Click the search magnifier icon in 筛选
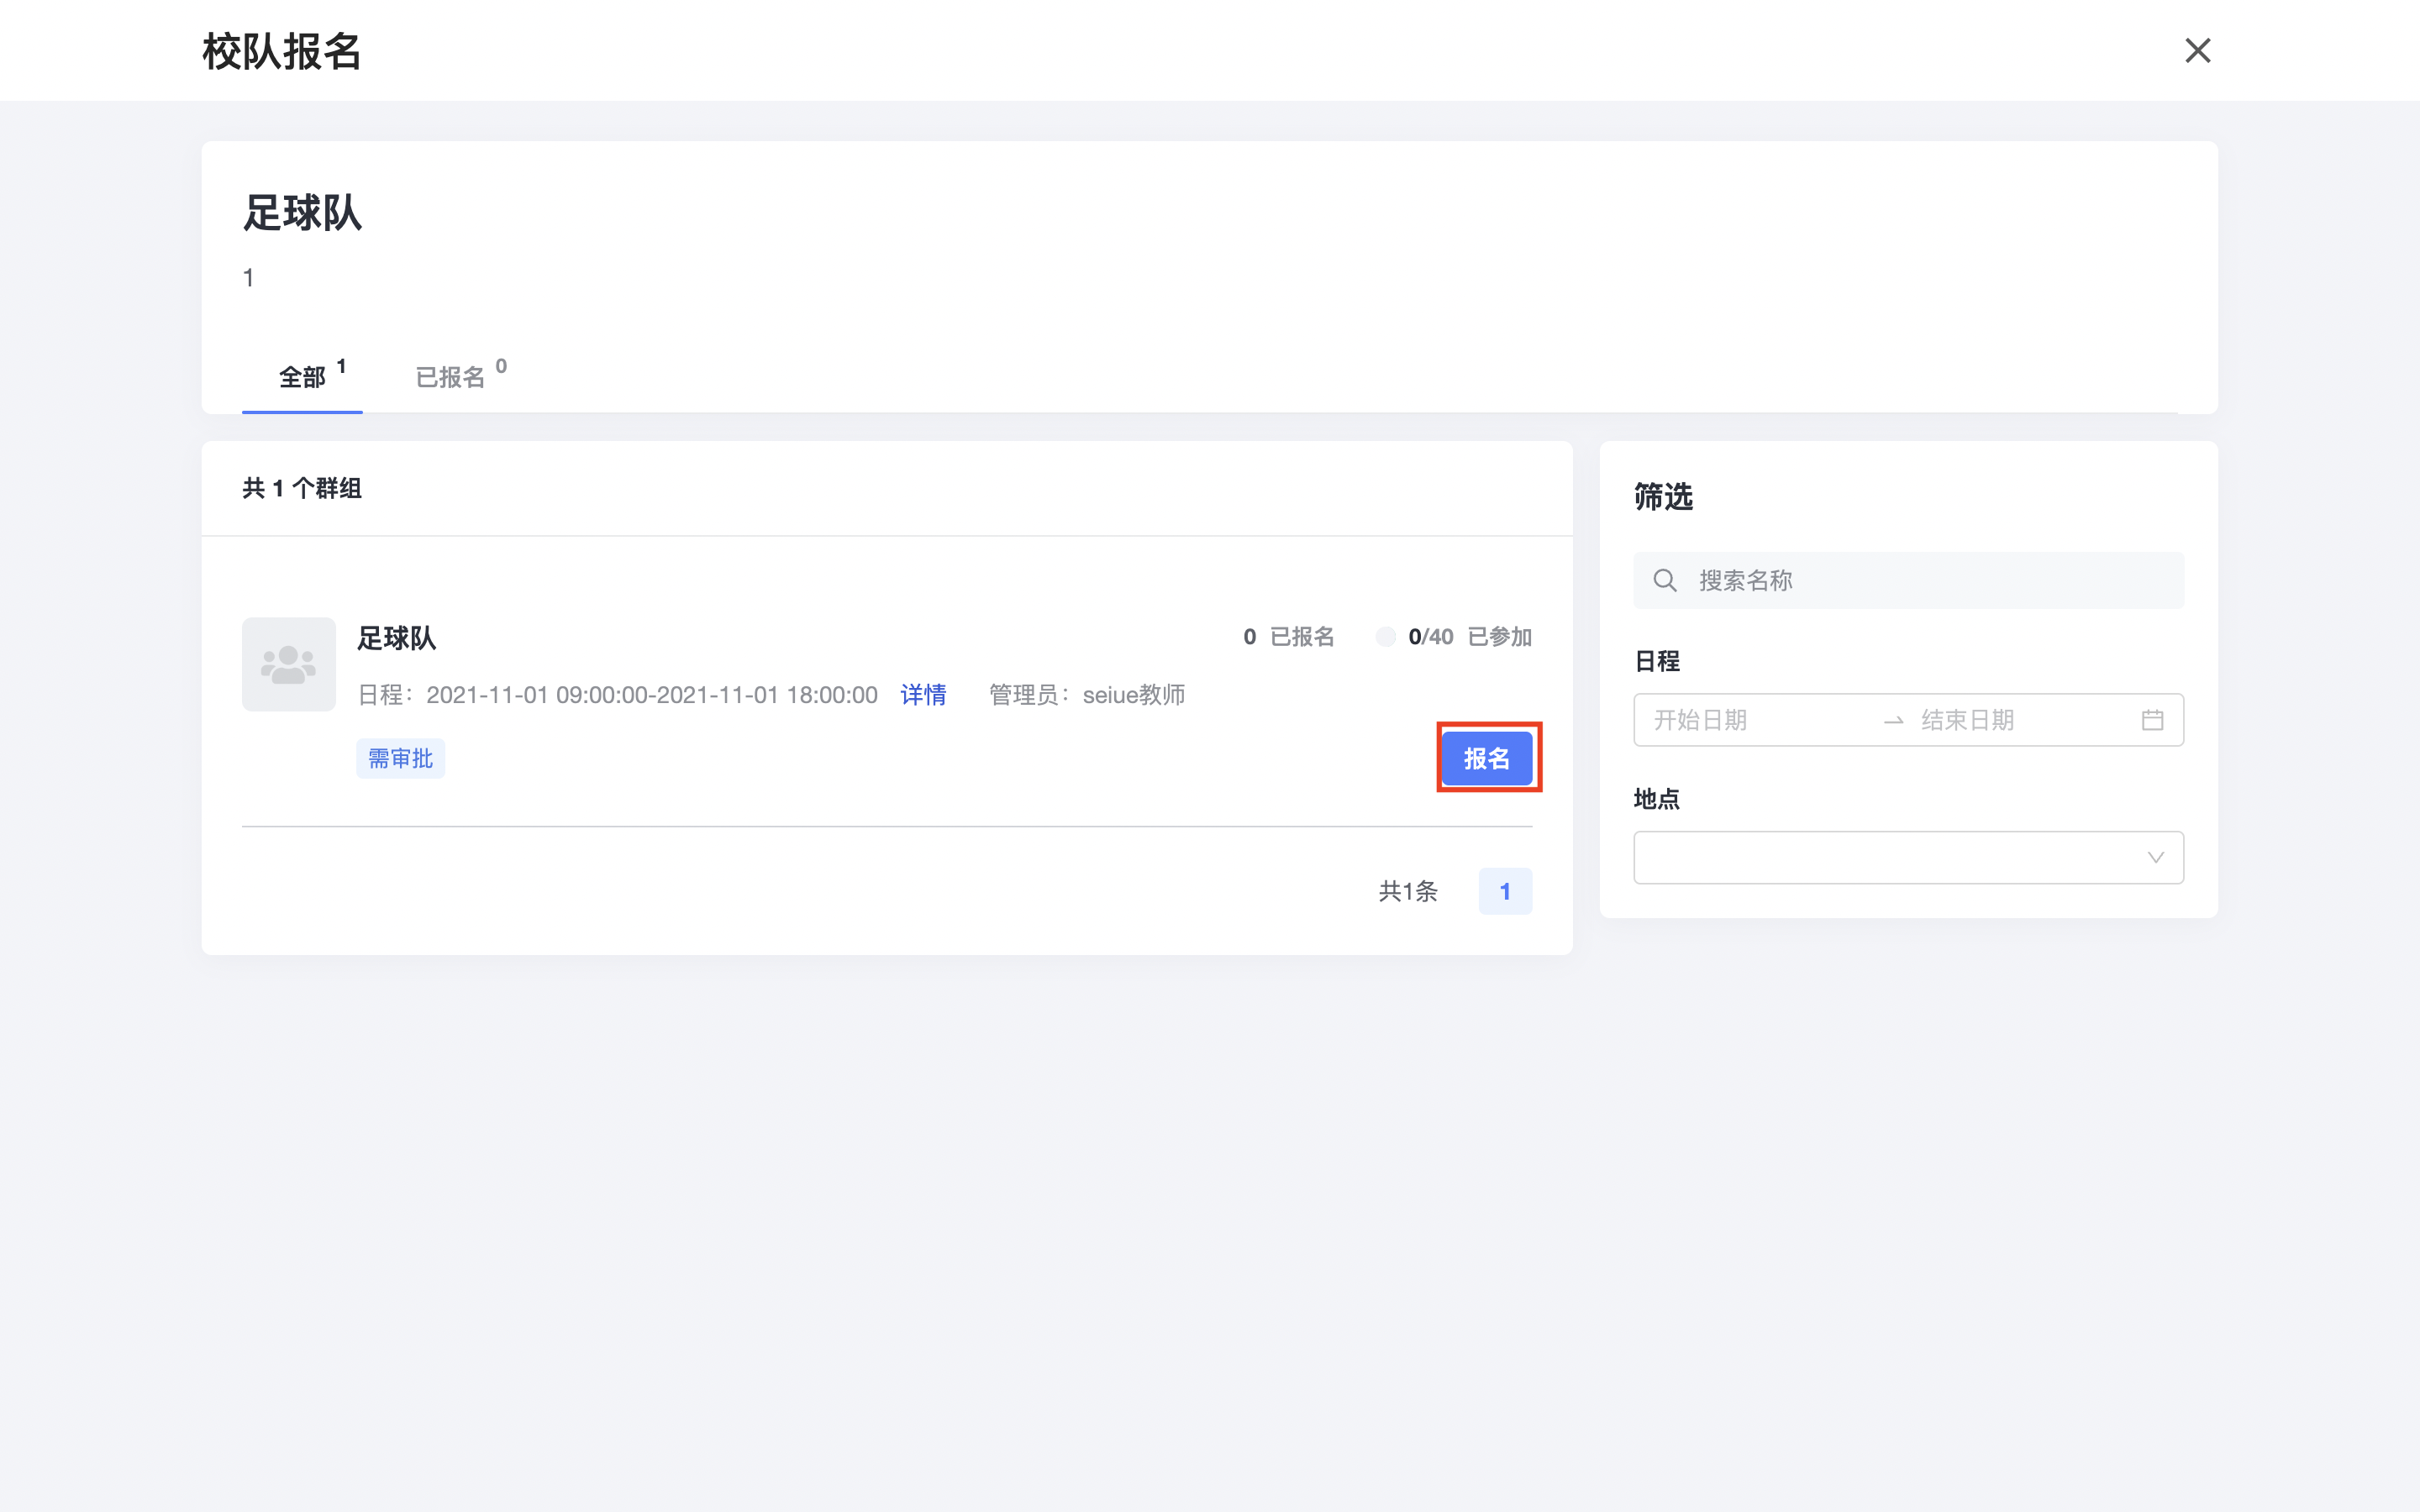The image size is (2420, 1512). (x=1665, y=580)
